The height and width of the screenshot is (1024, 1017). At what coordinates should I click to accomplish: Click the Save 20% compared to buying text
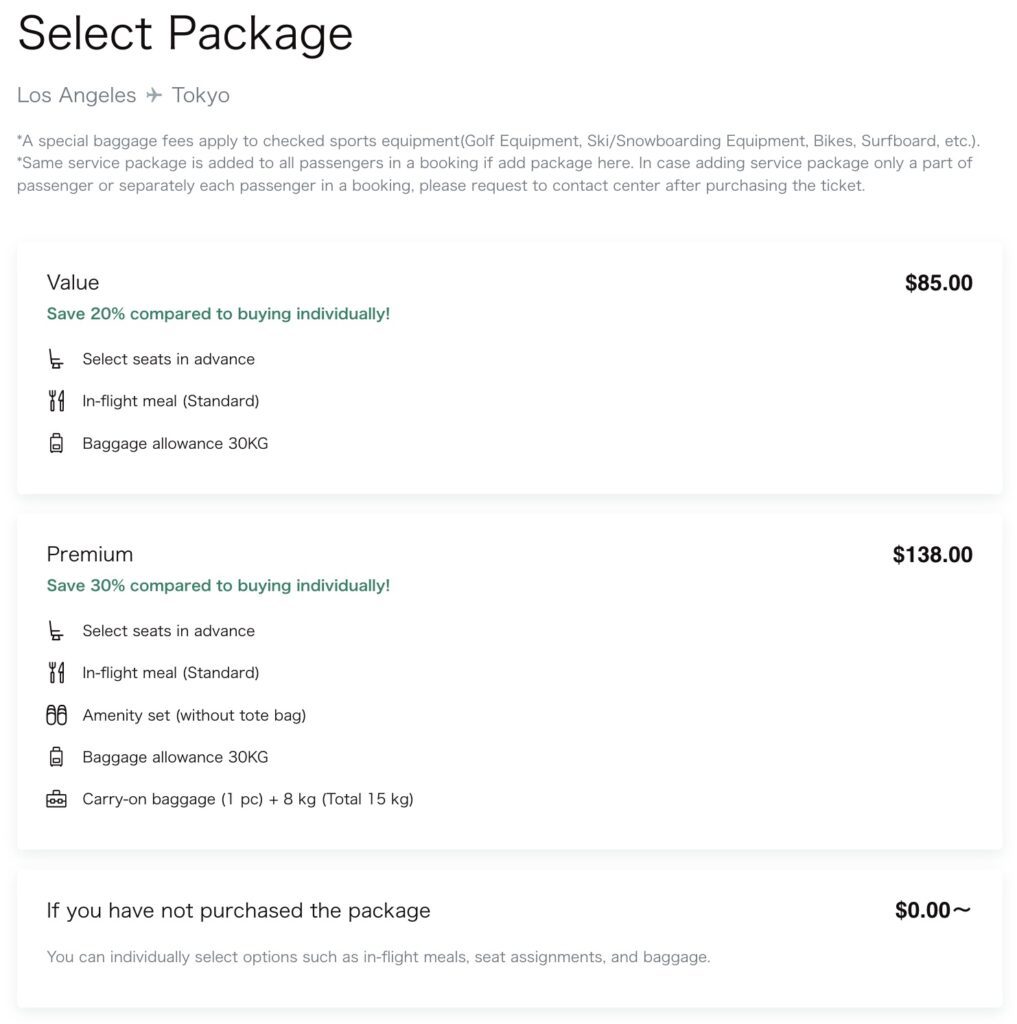(218, 314)
